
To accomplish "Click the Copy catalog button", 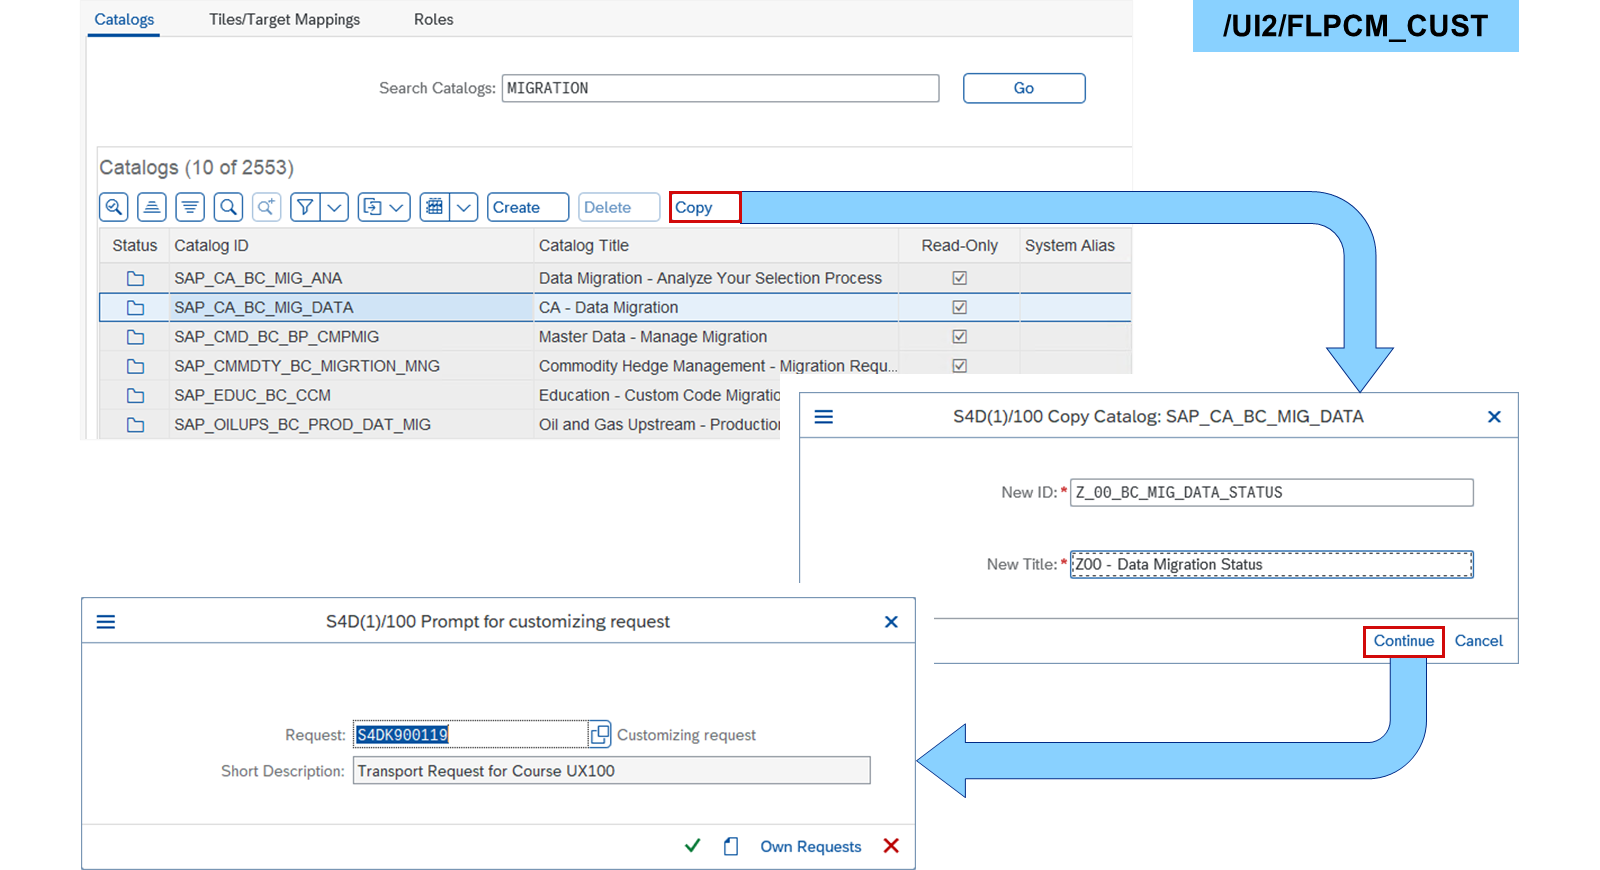I will 705,207.
